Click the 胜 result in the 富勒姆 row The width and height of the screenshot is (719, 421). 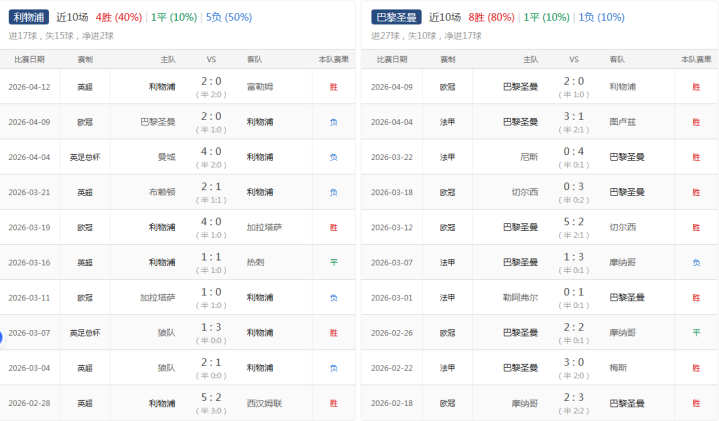tap(334, 87)
